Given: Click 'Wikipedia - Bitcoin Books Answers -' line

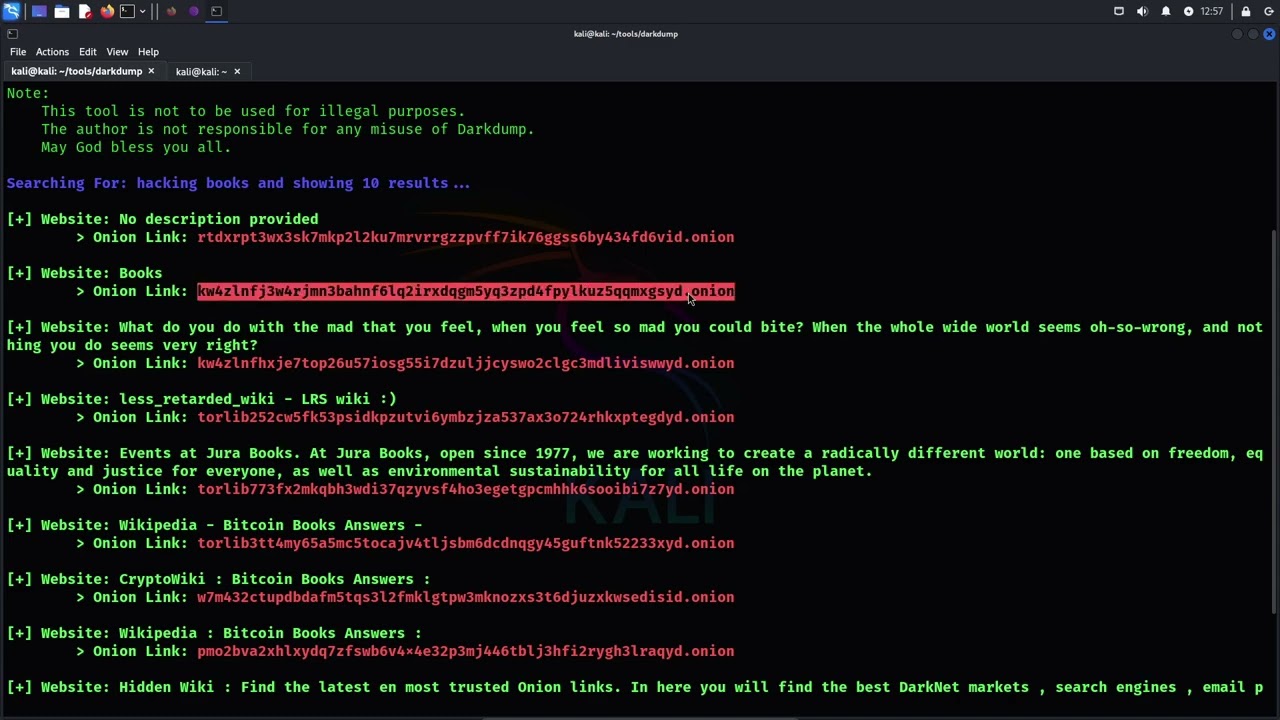Looking at the screenshot, I should click(x=214, y=525).
